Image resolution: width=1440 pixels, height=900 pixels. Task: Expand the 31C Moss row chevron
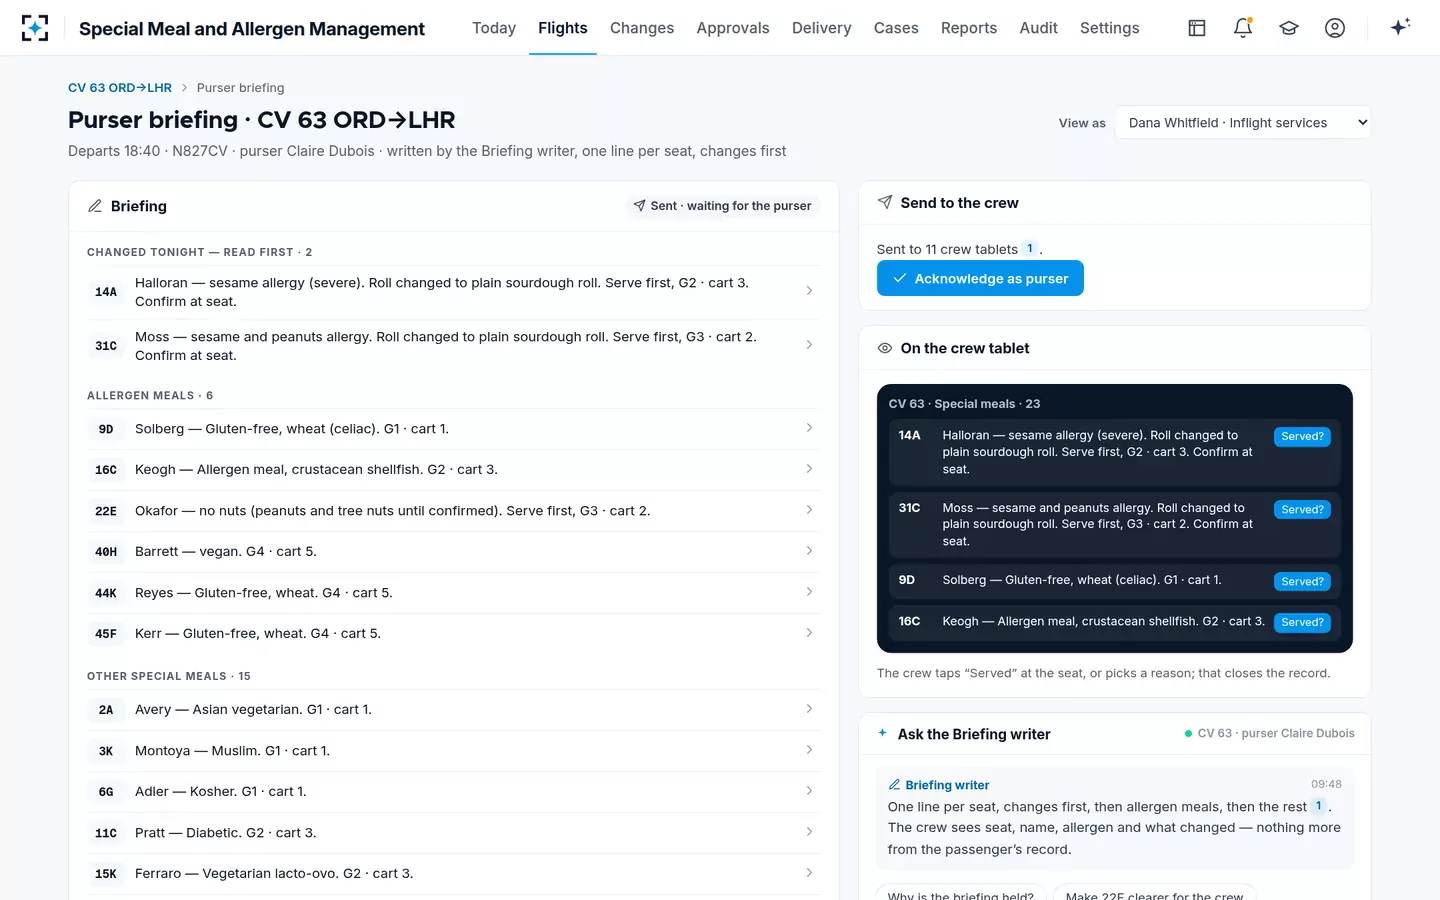[809, 345]
